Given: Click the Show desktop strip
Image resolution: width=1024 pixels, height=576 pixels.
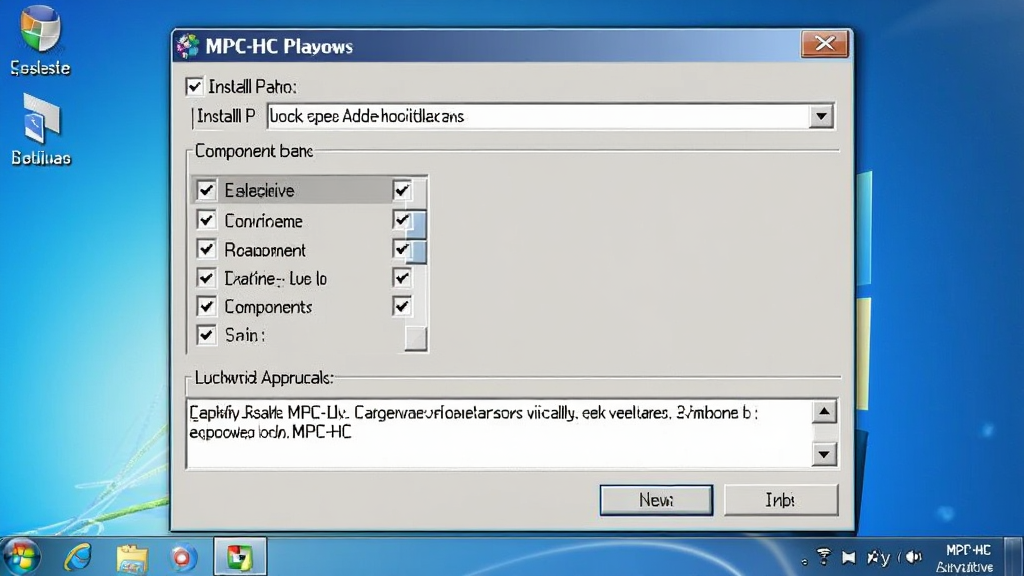Looking at the screenshot, I should [1014, 557].
